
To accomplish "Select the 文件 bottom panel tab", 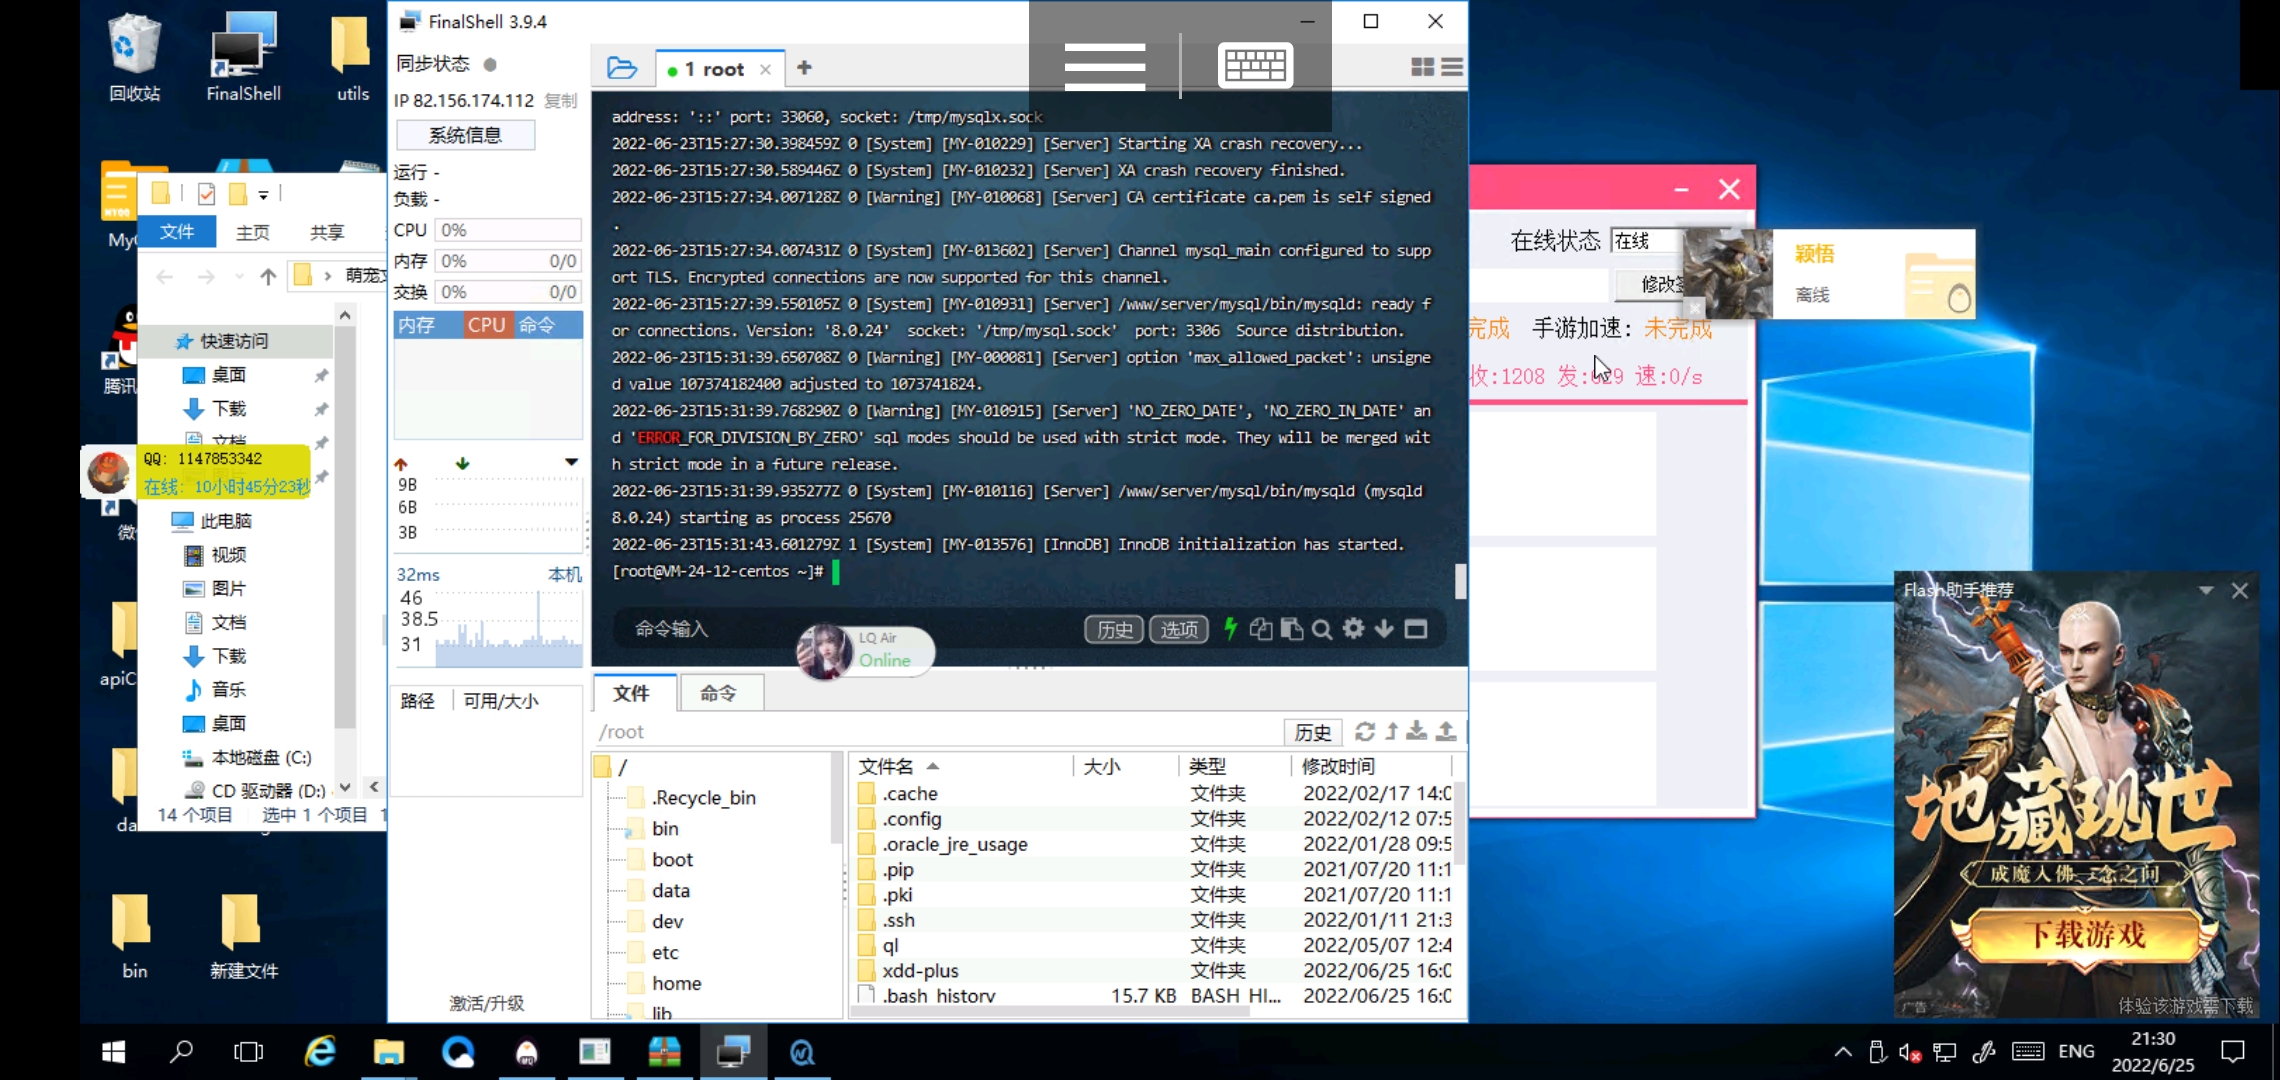I will (631, 693).
